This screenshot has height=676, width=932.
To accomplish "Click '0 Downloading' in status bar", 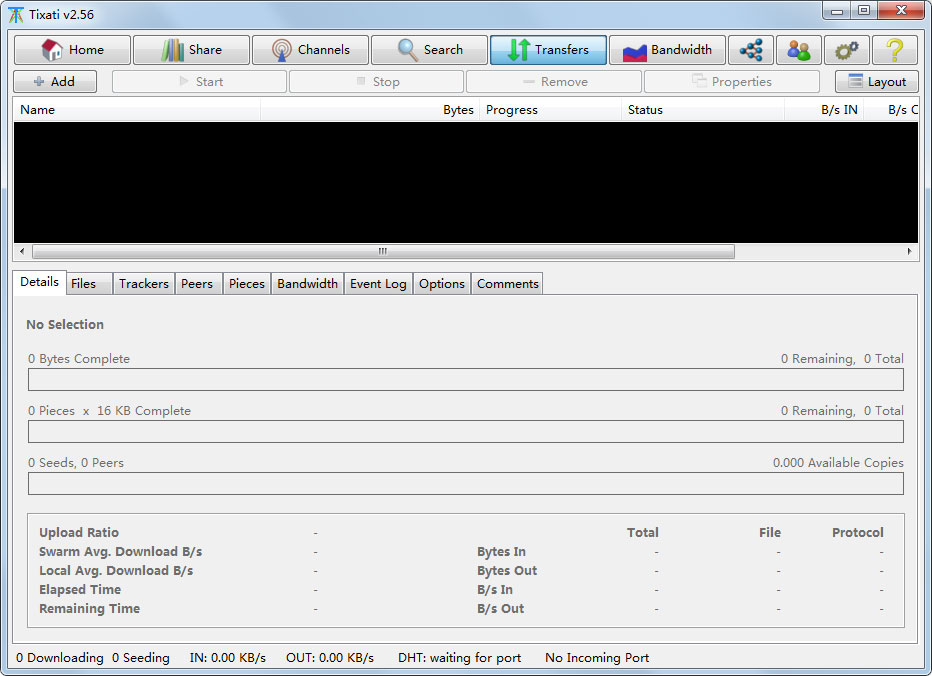I will (59, 658).
